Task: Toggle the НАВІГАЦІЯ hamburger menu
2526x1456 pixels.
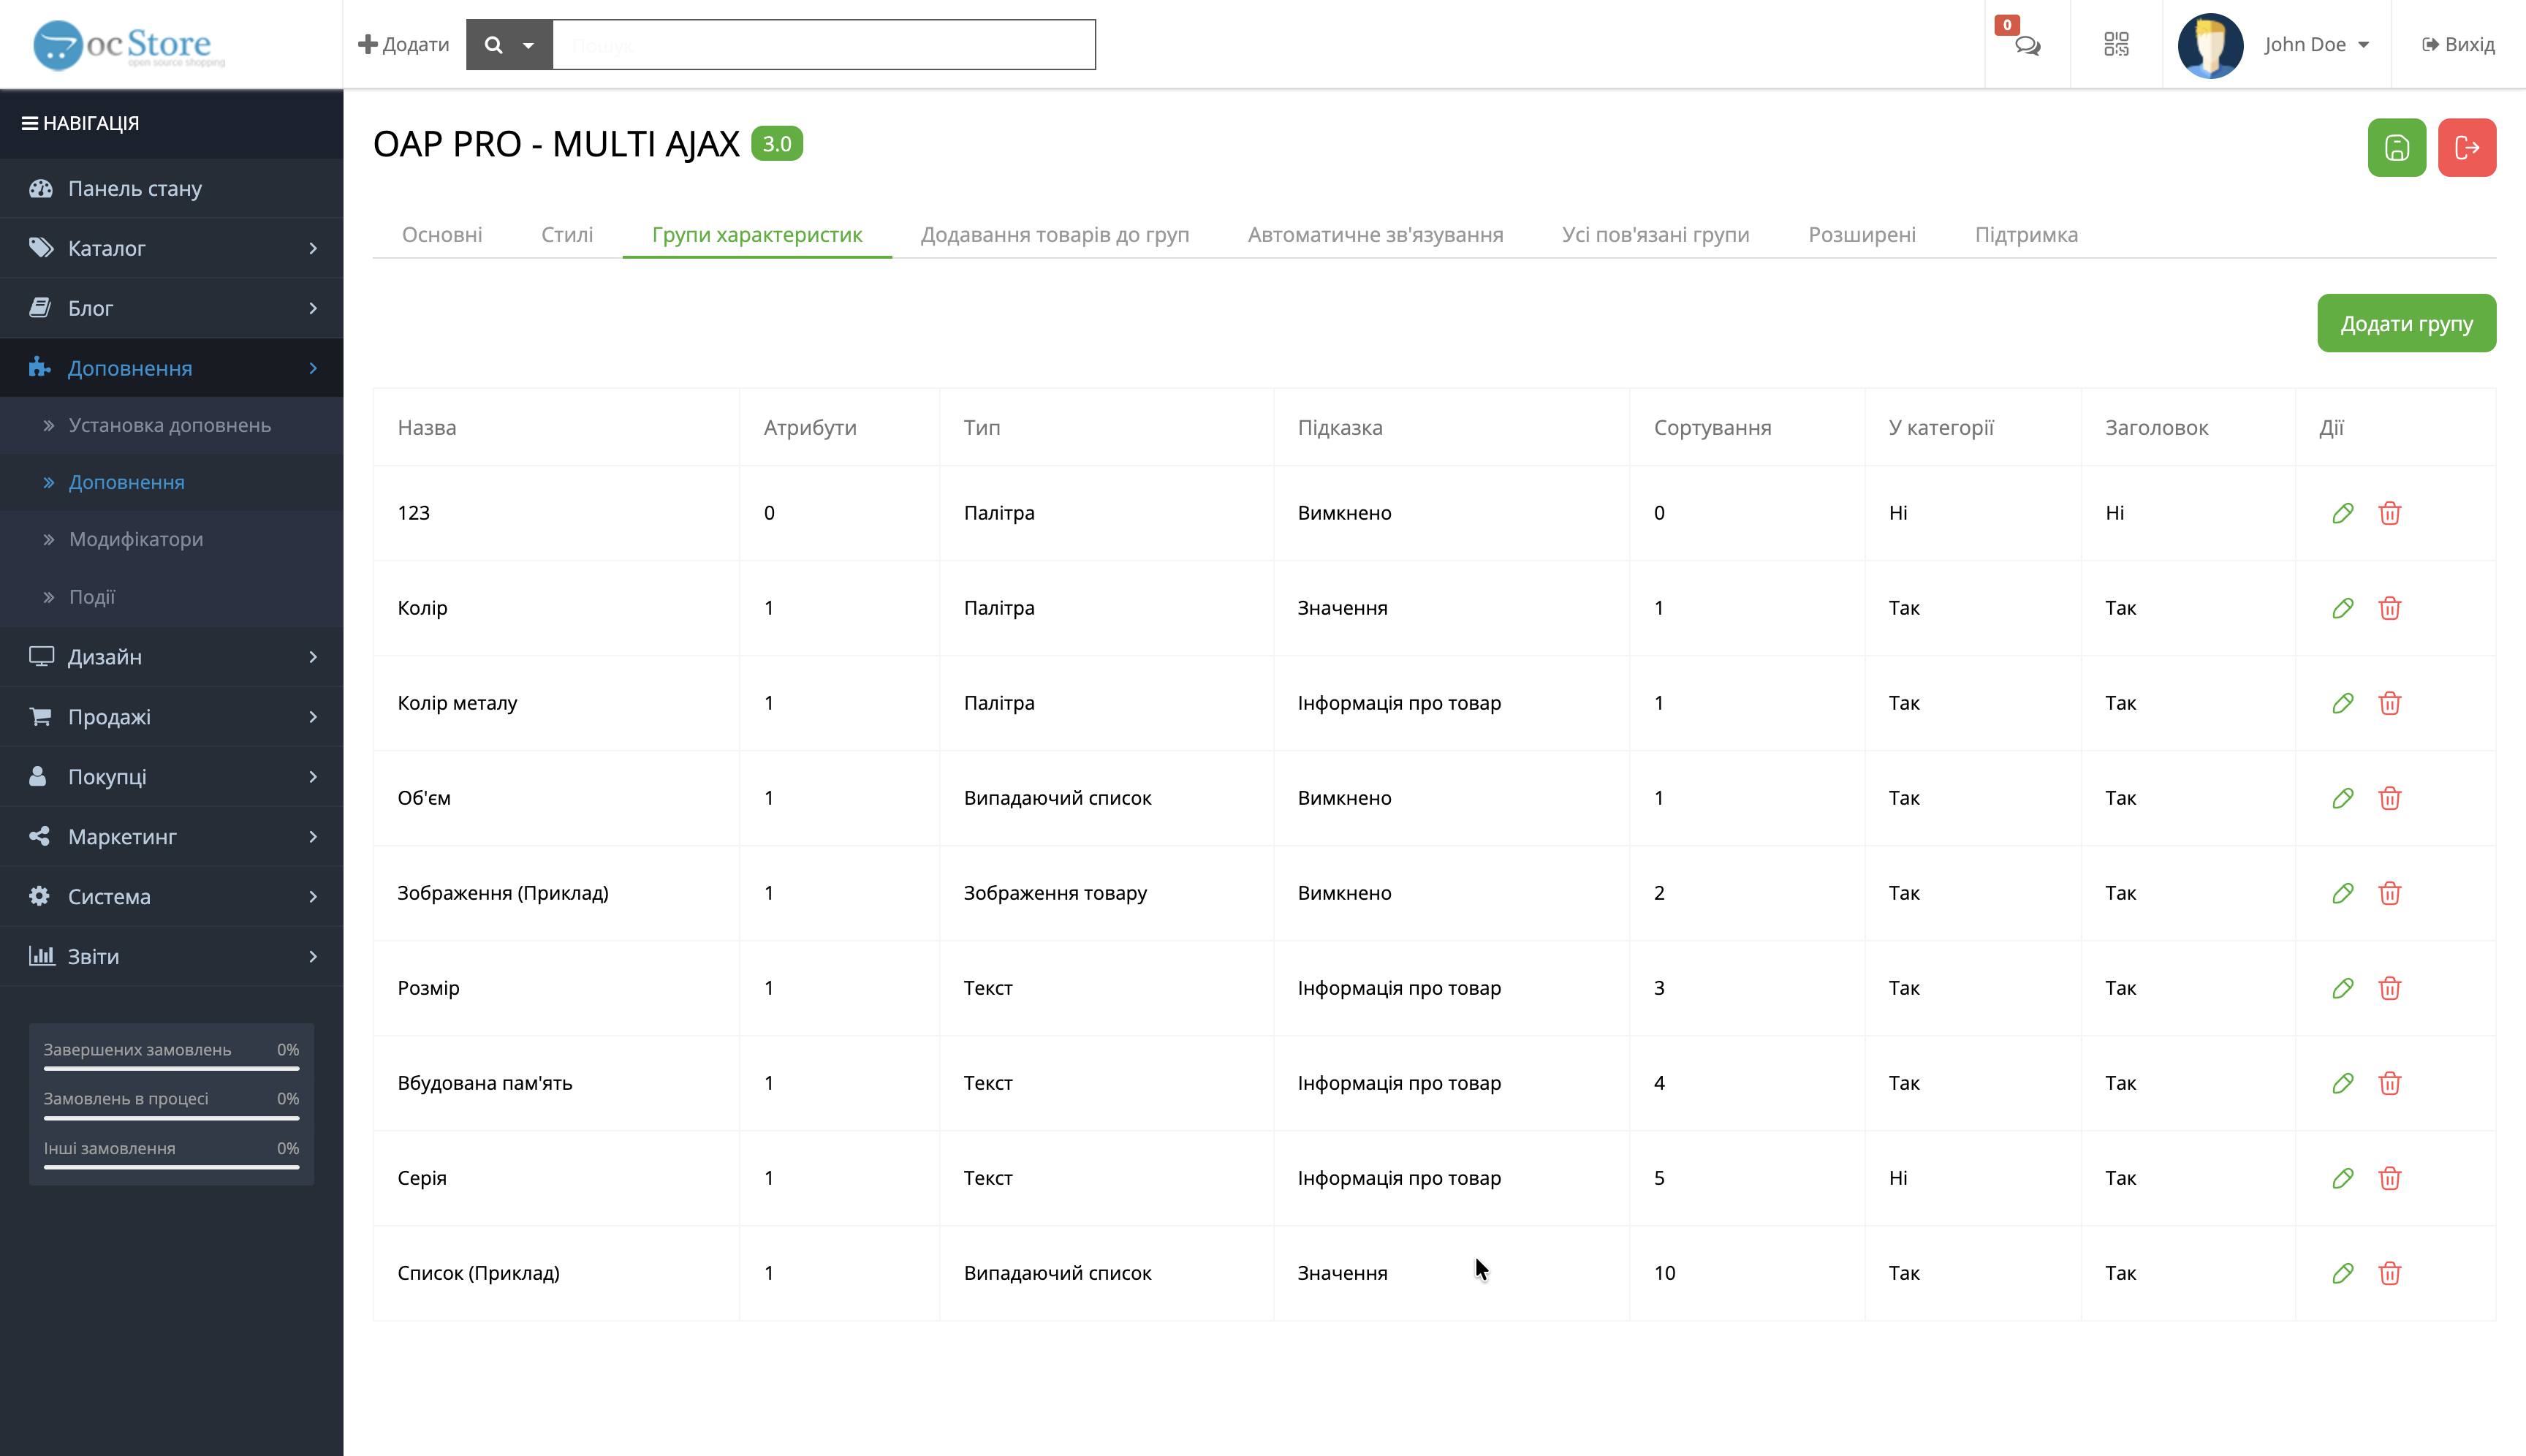Action: [x=30, y=123]
